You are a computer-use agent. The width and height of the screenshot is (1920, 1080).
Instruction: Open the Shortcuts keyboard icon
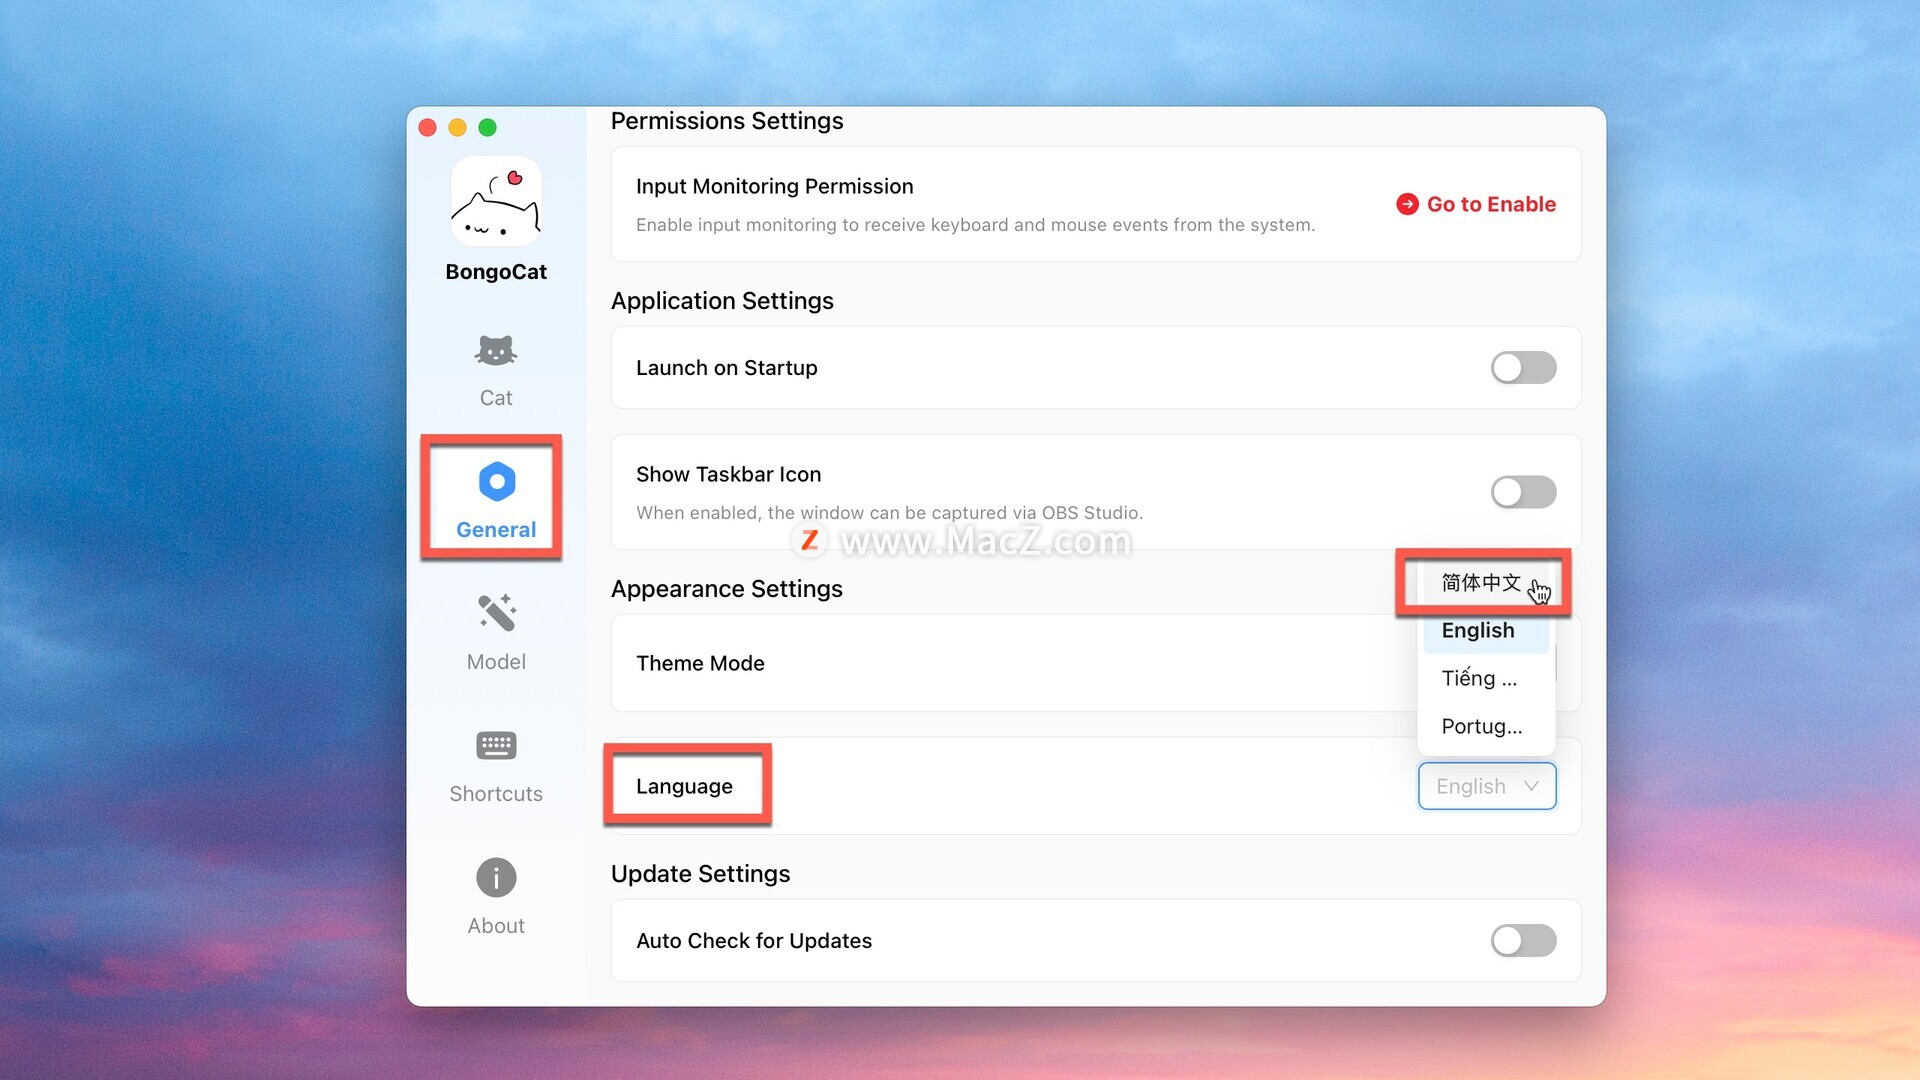[x=496, y=746]
